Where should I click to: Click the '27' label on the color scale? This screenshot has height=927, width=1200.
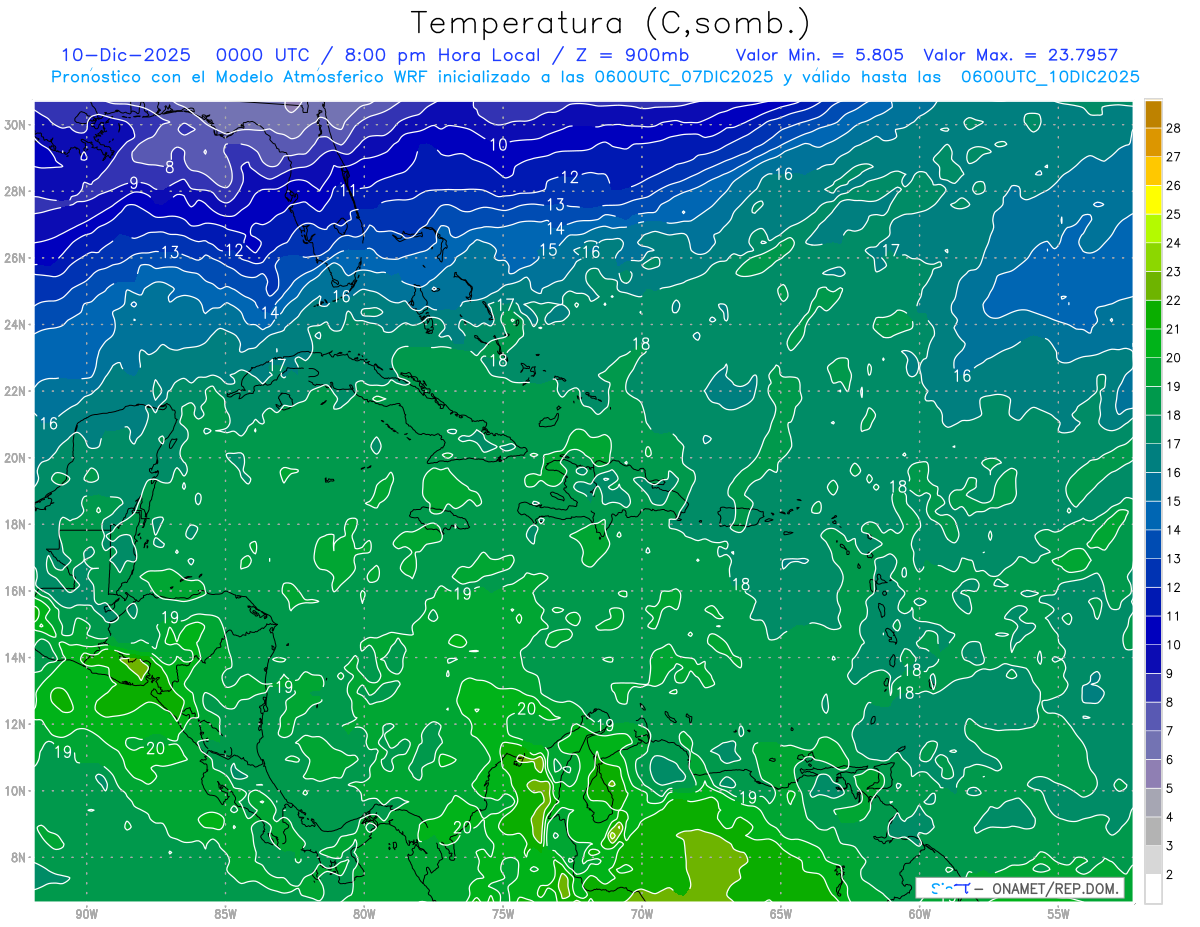pos(1174,157)
